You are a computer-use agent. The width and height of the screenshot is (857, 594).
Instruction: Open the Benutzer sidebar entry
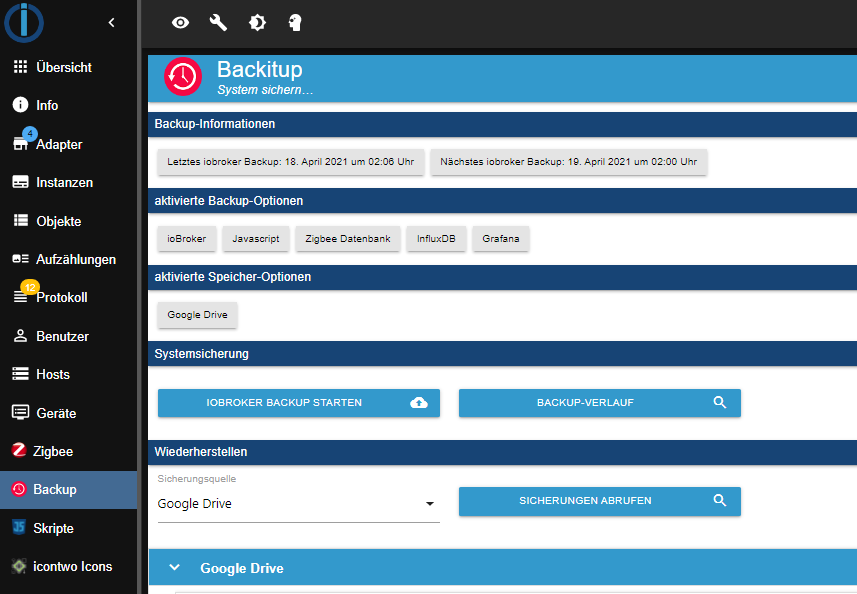(68, 336)
